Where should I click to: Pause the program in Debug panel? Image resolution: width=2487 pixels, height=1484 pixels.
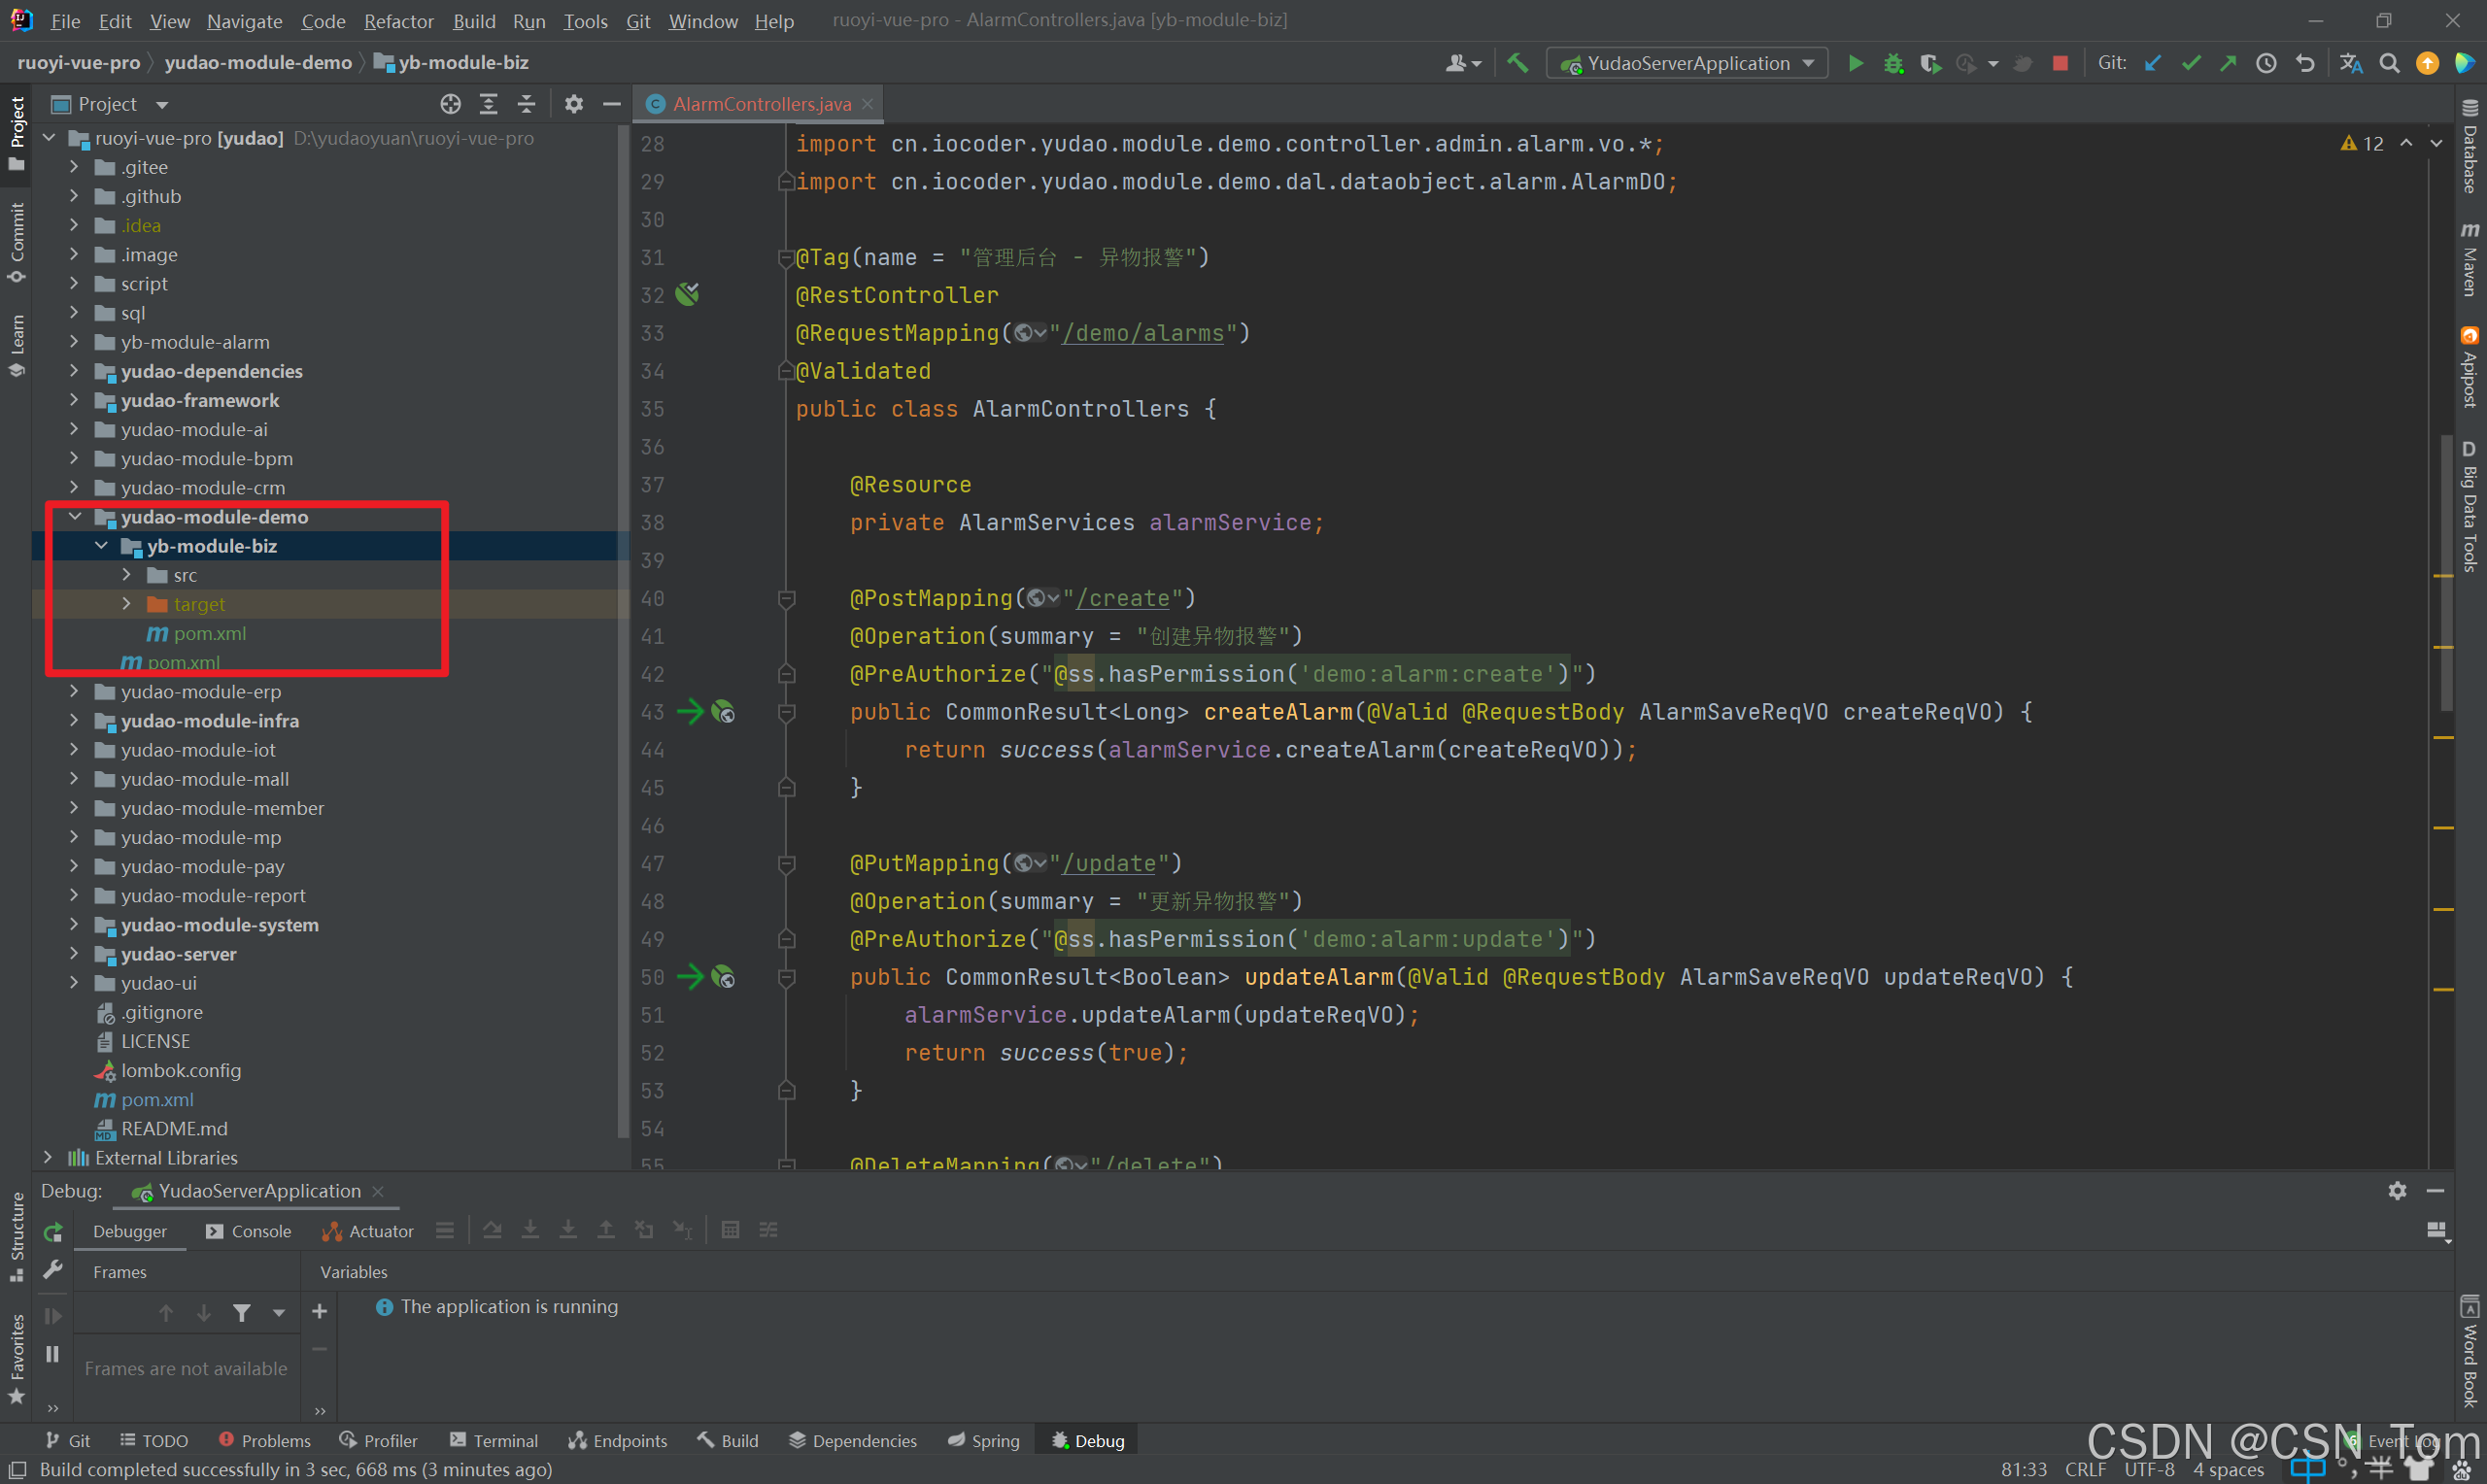tap(53, 1354)
